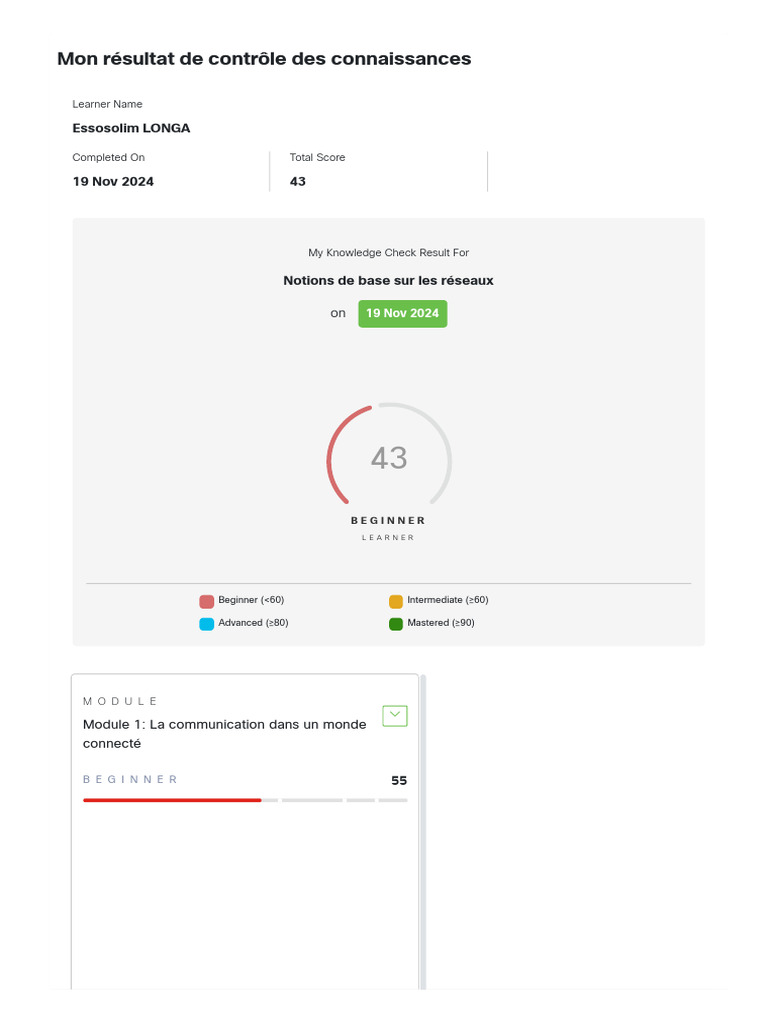Click the LEARNER label under the gauge
The width and height of the screenshot is (768, 1024).
click(389, 537)
